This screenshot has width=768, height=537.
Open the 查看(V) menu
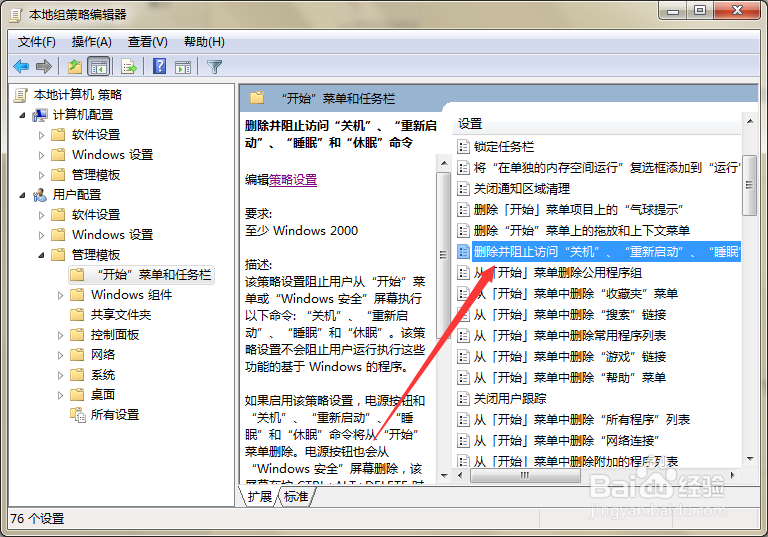pos(147,42)
